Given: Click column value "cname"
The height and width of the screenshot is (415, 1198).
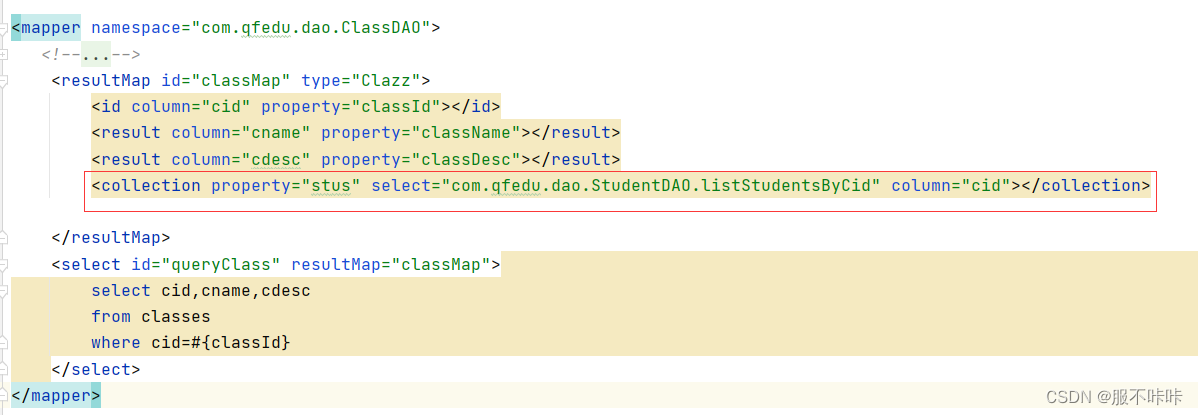Looking at the screenshot, I should pos(275,133).
